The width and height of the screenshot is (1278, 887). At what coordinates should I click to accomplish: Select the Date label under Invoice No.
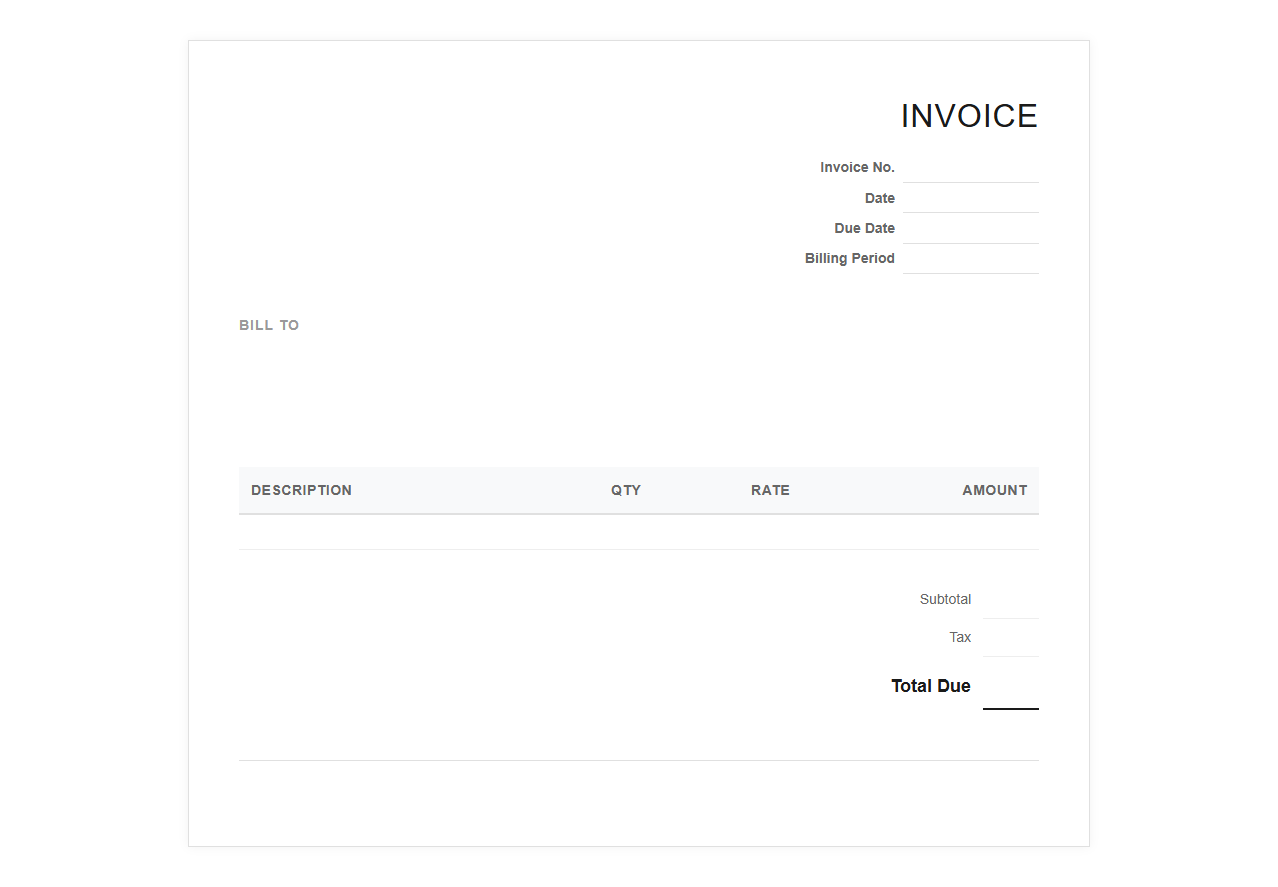pyautogui.click(x=880, y=198)
